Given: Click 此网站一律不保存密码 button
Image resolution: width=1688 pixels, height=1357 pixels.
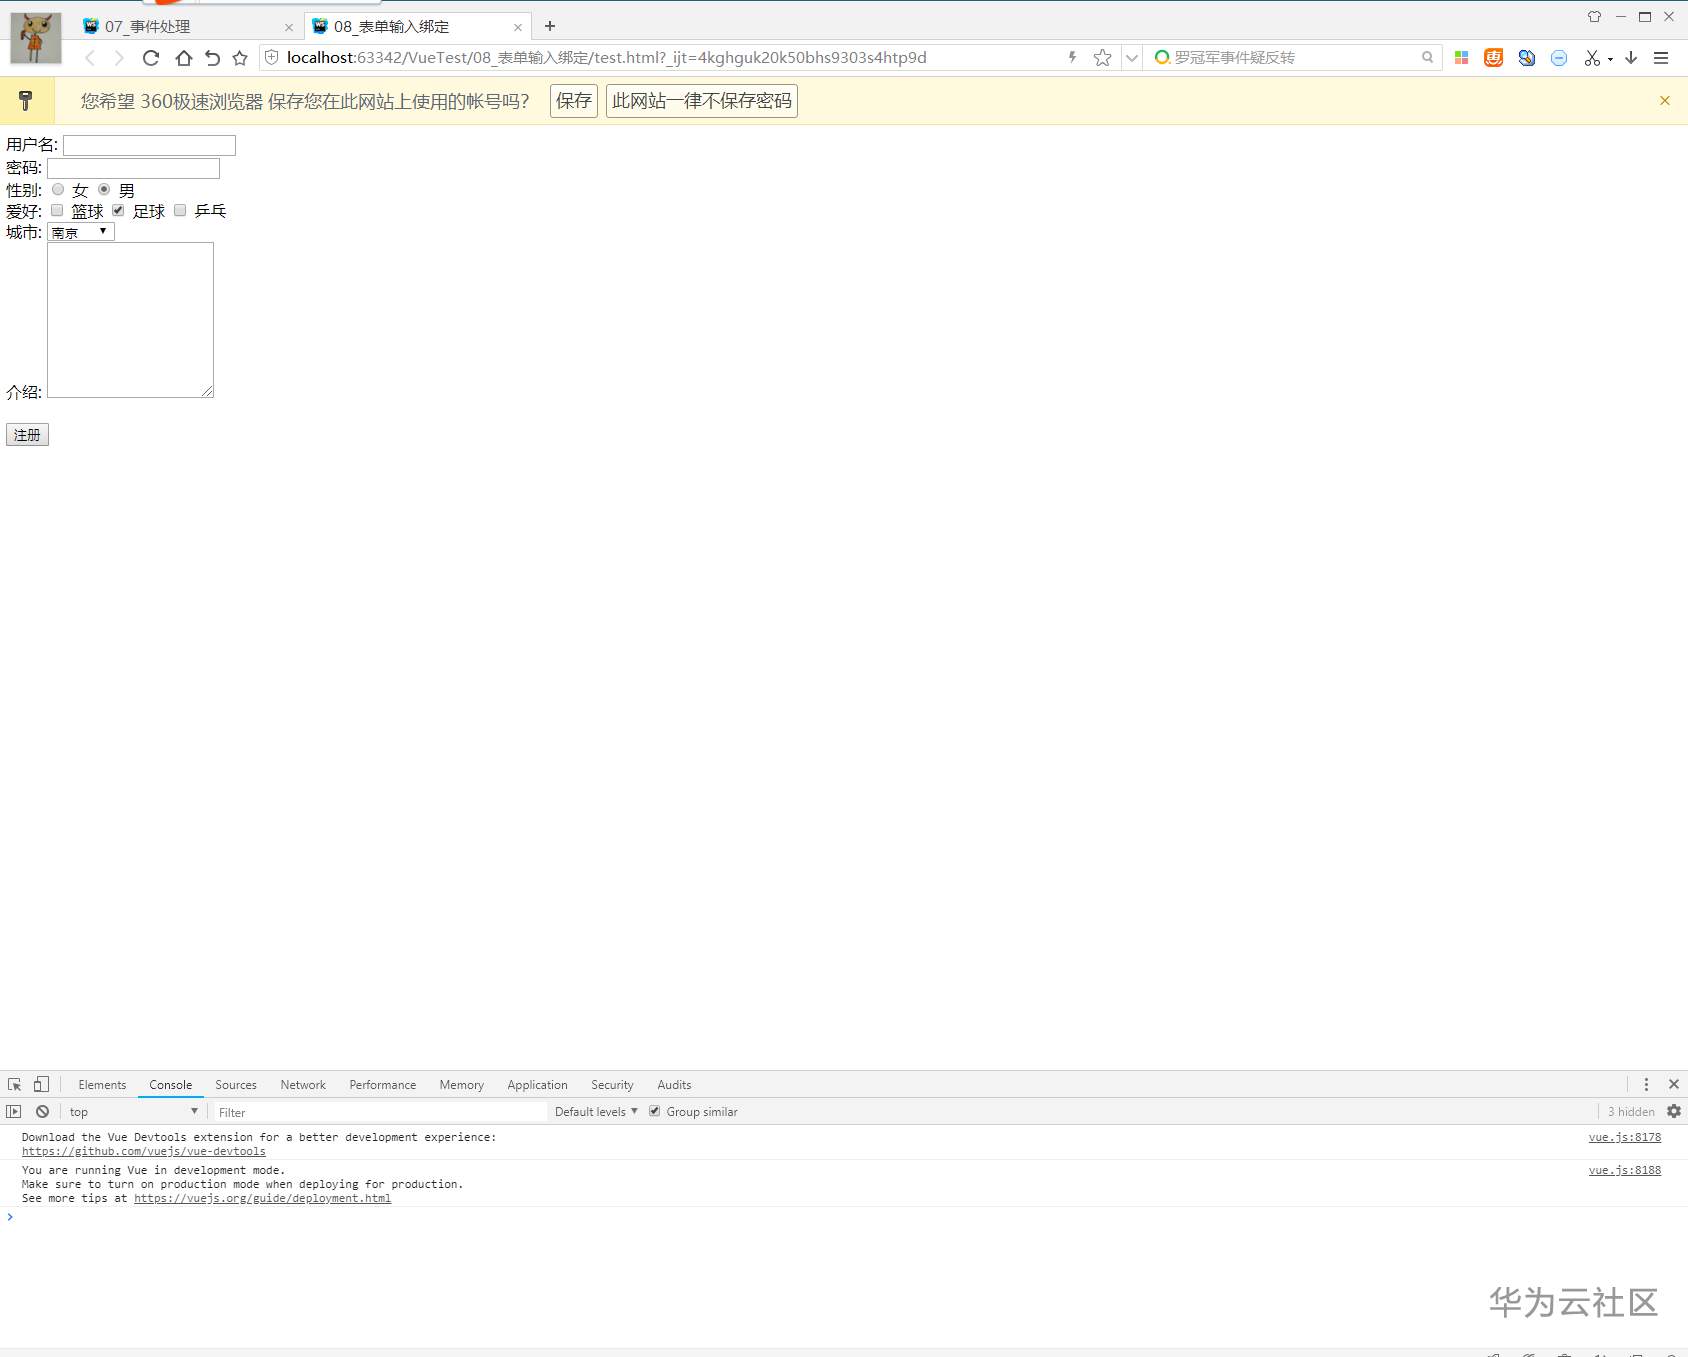Looking at the screenshot, I should 702,101.
